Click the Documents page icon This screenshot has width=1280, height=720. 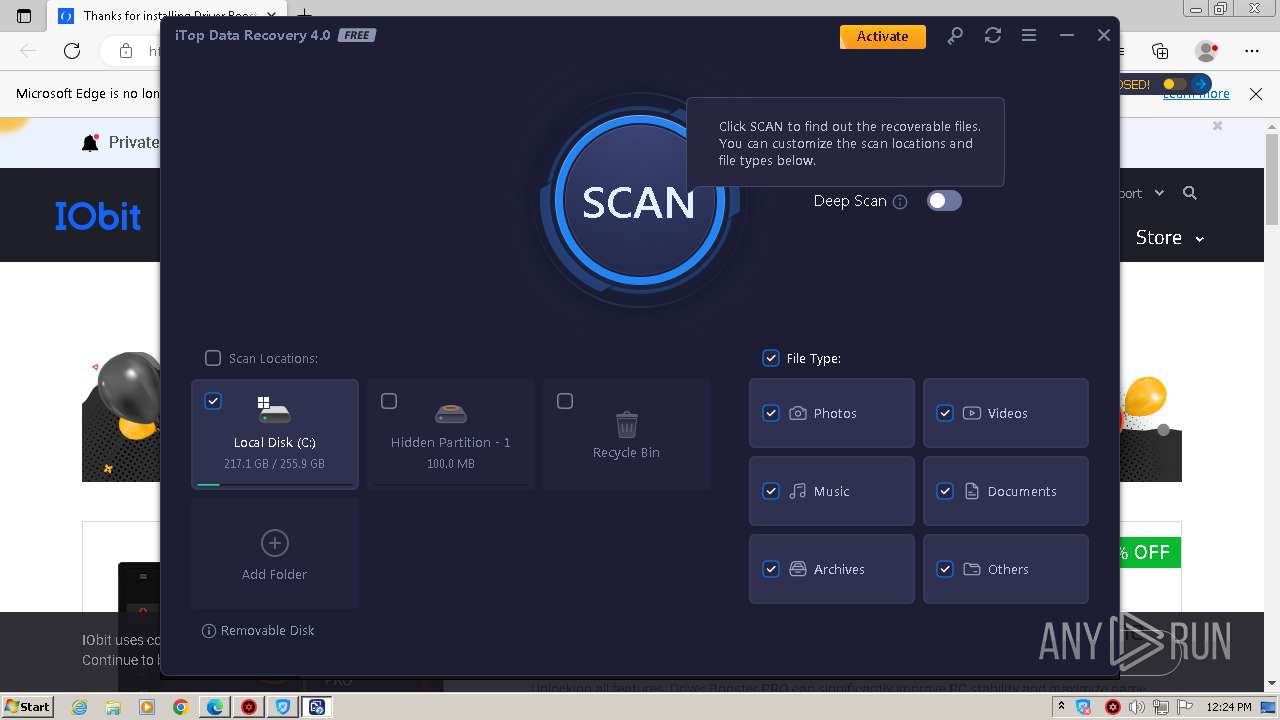(972, 491)
